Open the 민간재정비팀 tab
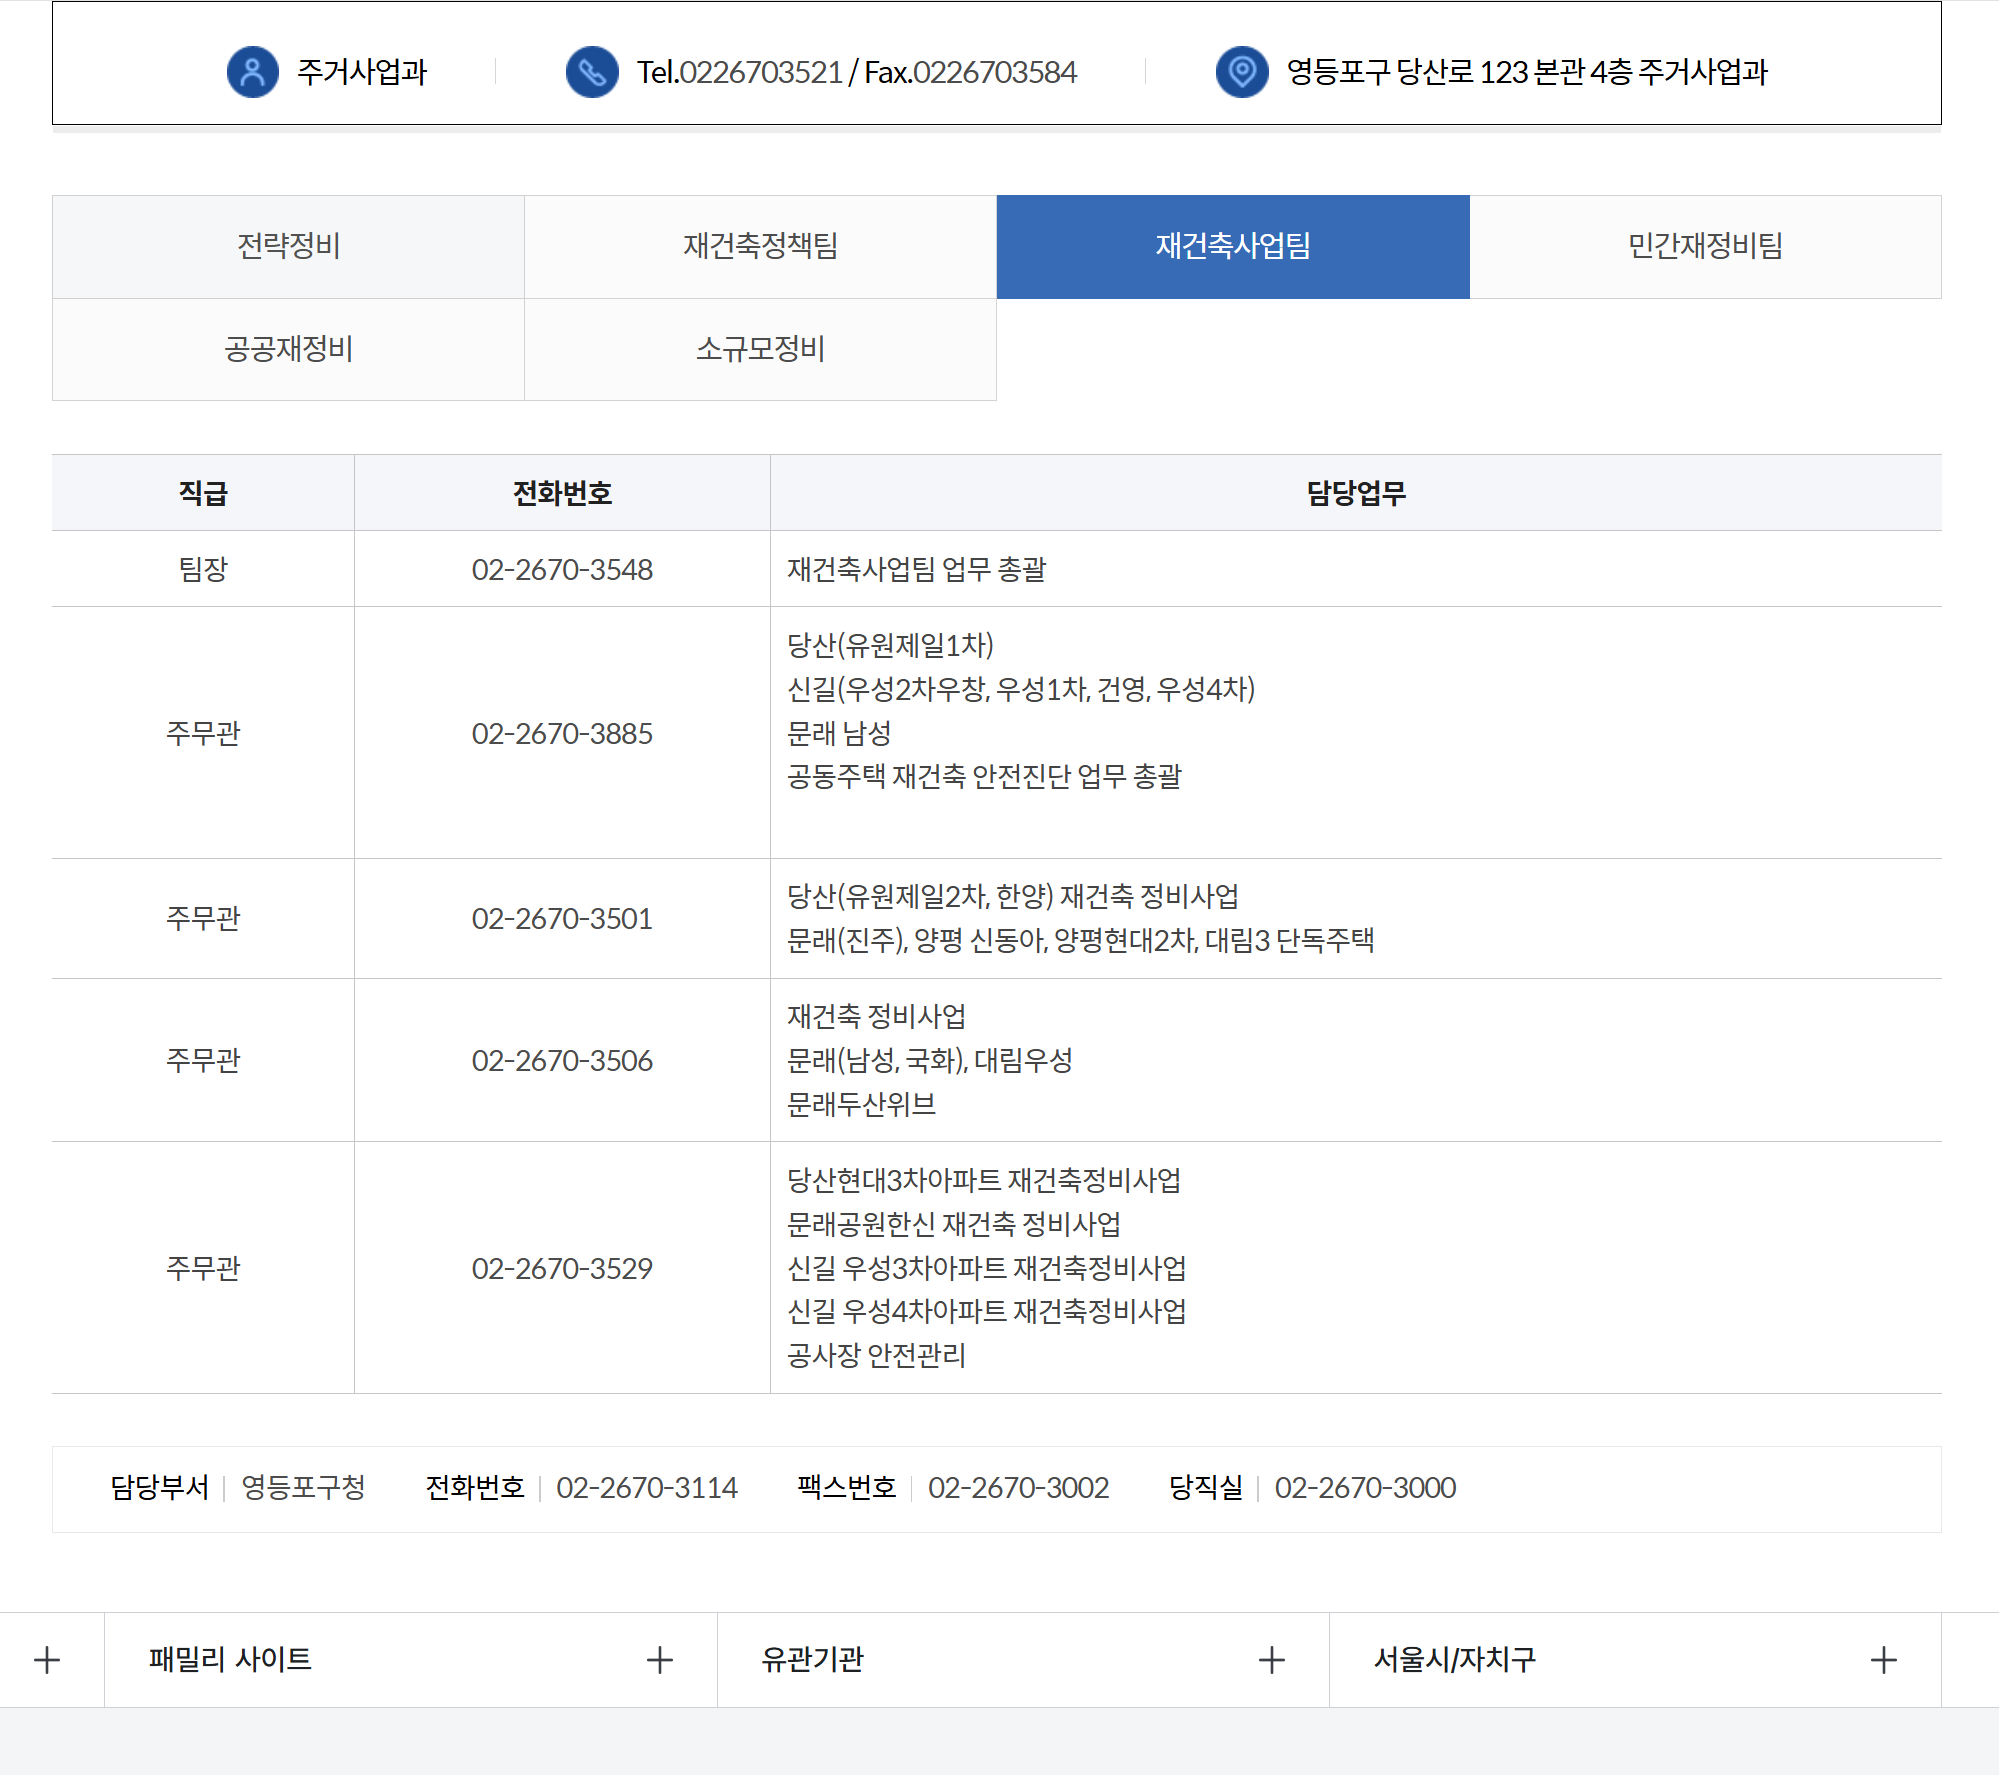The height and width of the screenshot is (1775, 1999). [1705, 246]
